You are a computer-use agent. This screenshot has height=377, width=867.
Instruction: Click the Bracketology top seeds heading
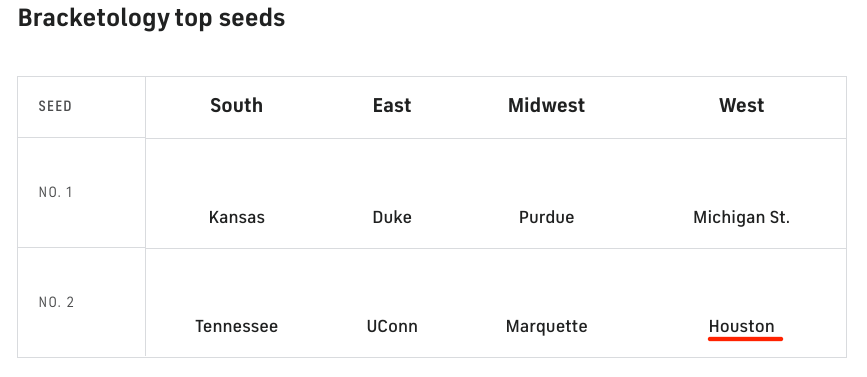[152, 18]
